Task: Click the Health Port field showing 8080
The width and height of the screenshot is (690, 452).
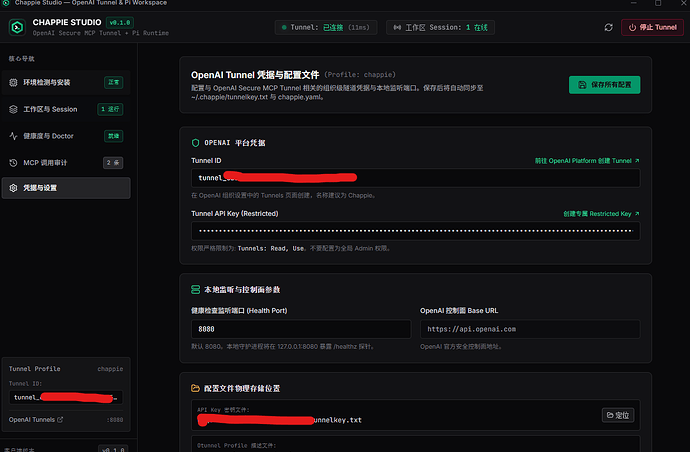Action: [301, 329]
